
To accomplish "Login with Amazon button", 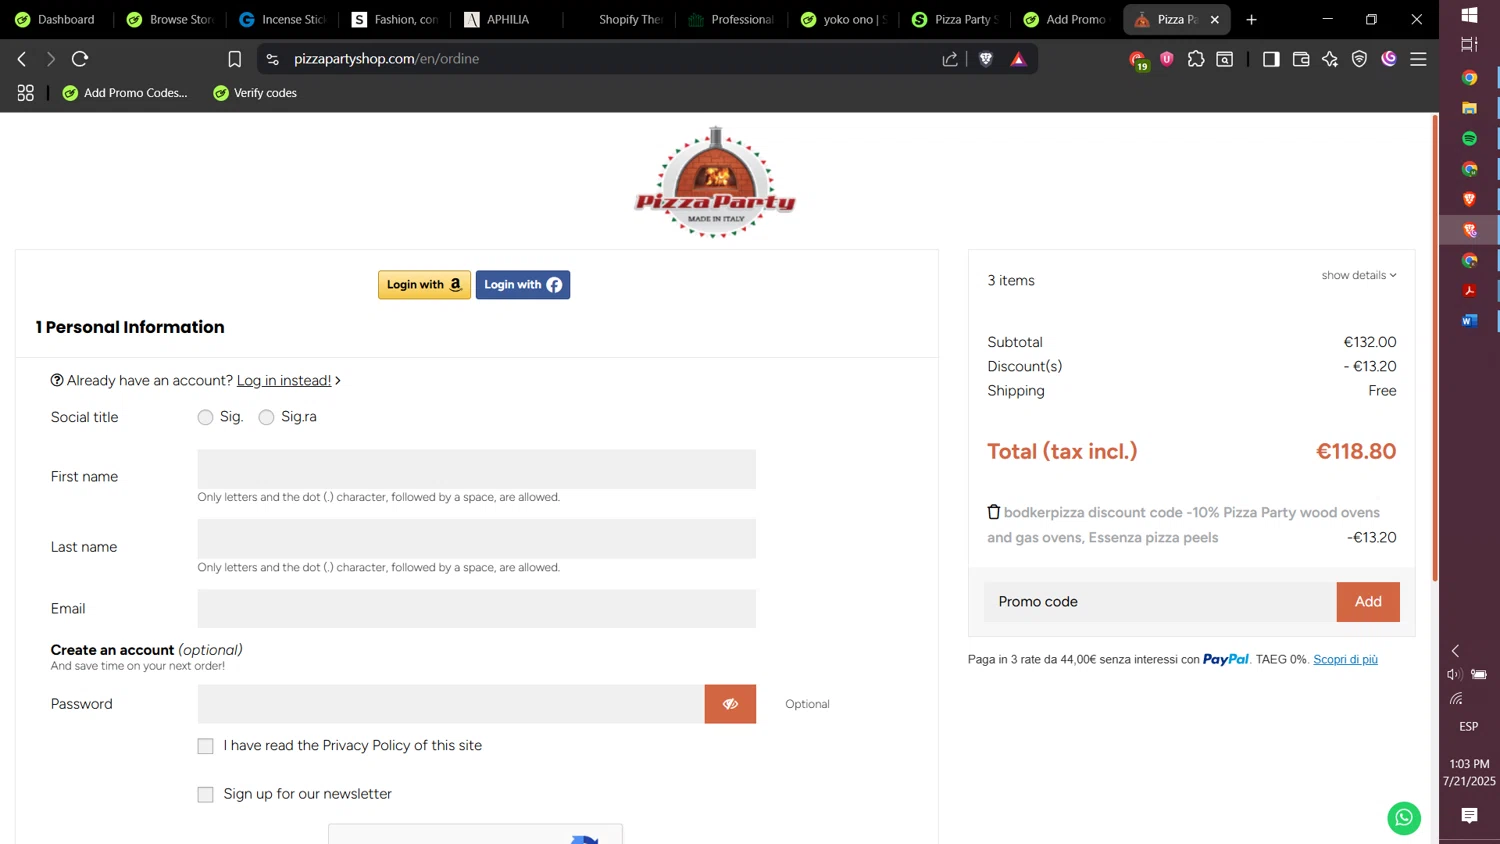I will click(x=424, y=285).
